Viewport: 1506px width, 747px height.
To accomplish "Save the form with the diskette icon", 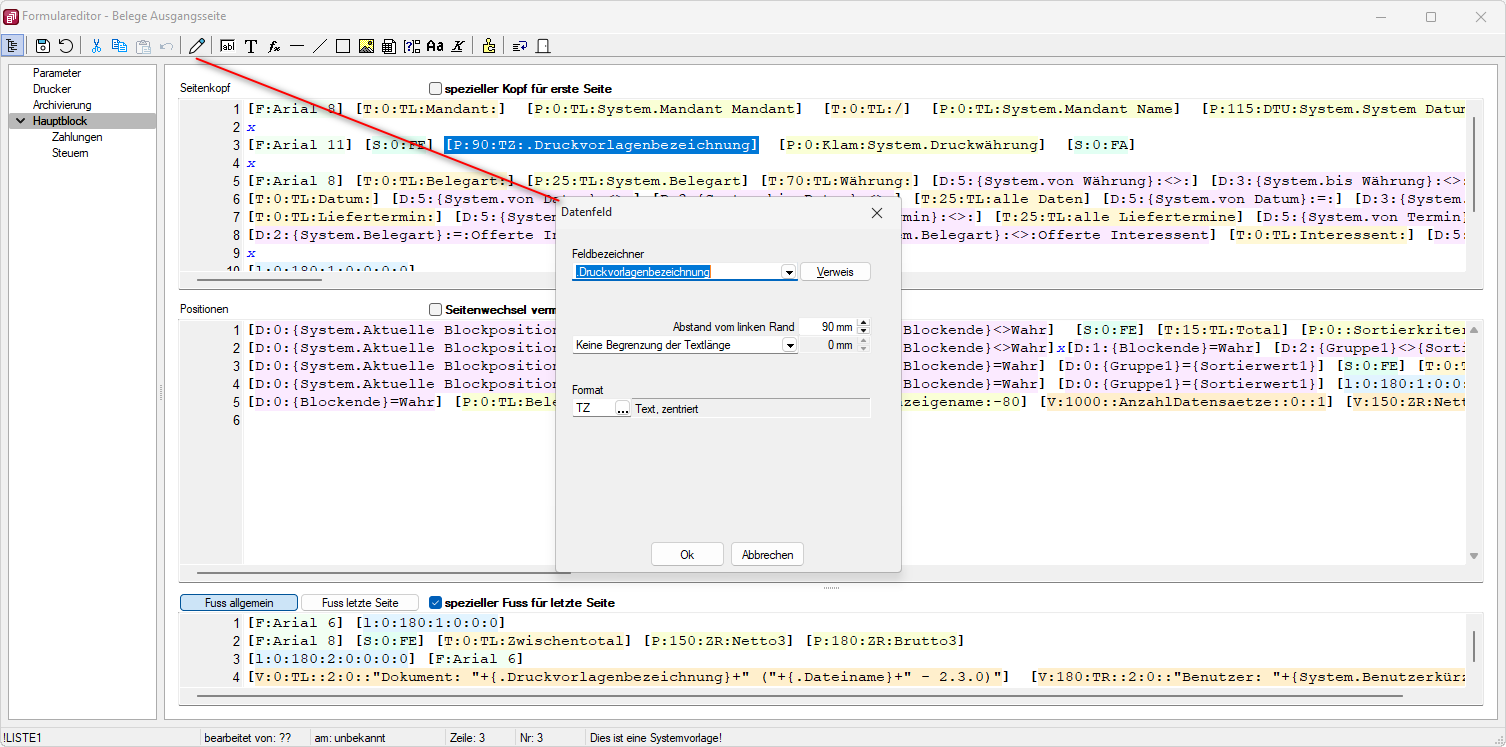I will (43, 45).
